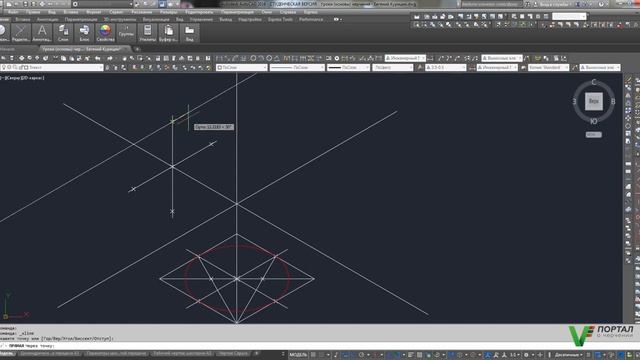Select the Евгений Курицин drawing file tab
Image resolution: width=640 pixels, height=360 pixels.
[85, 49]
